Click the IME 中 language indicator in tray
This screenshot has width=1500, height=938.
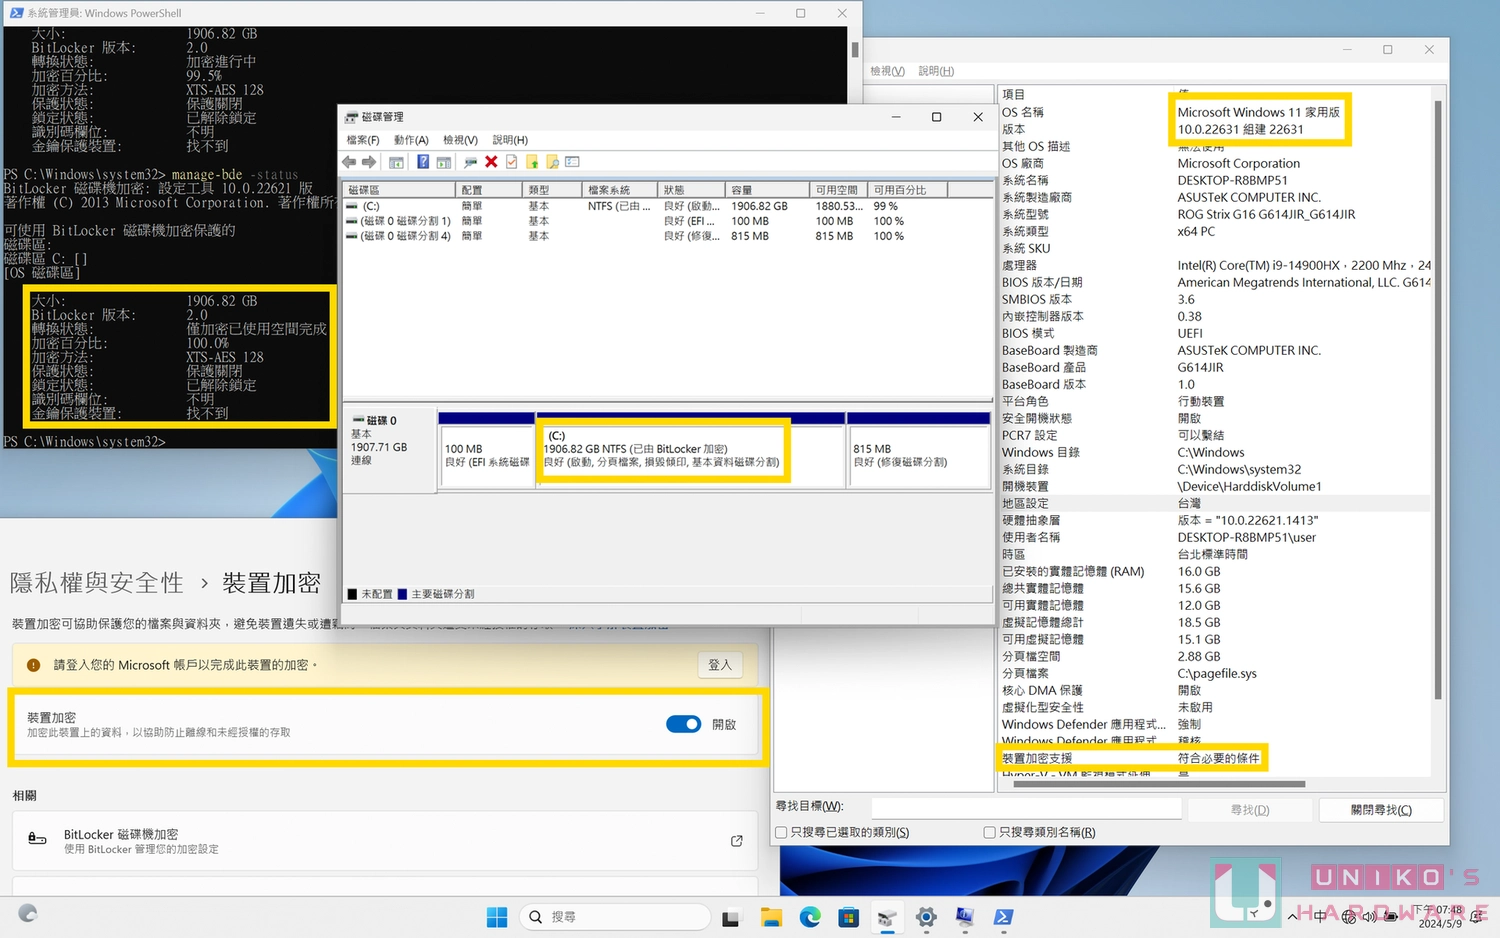click(1320, 916)
